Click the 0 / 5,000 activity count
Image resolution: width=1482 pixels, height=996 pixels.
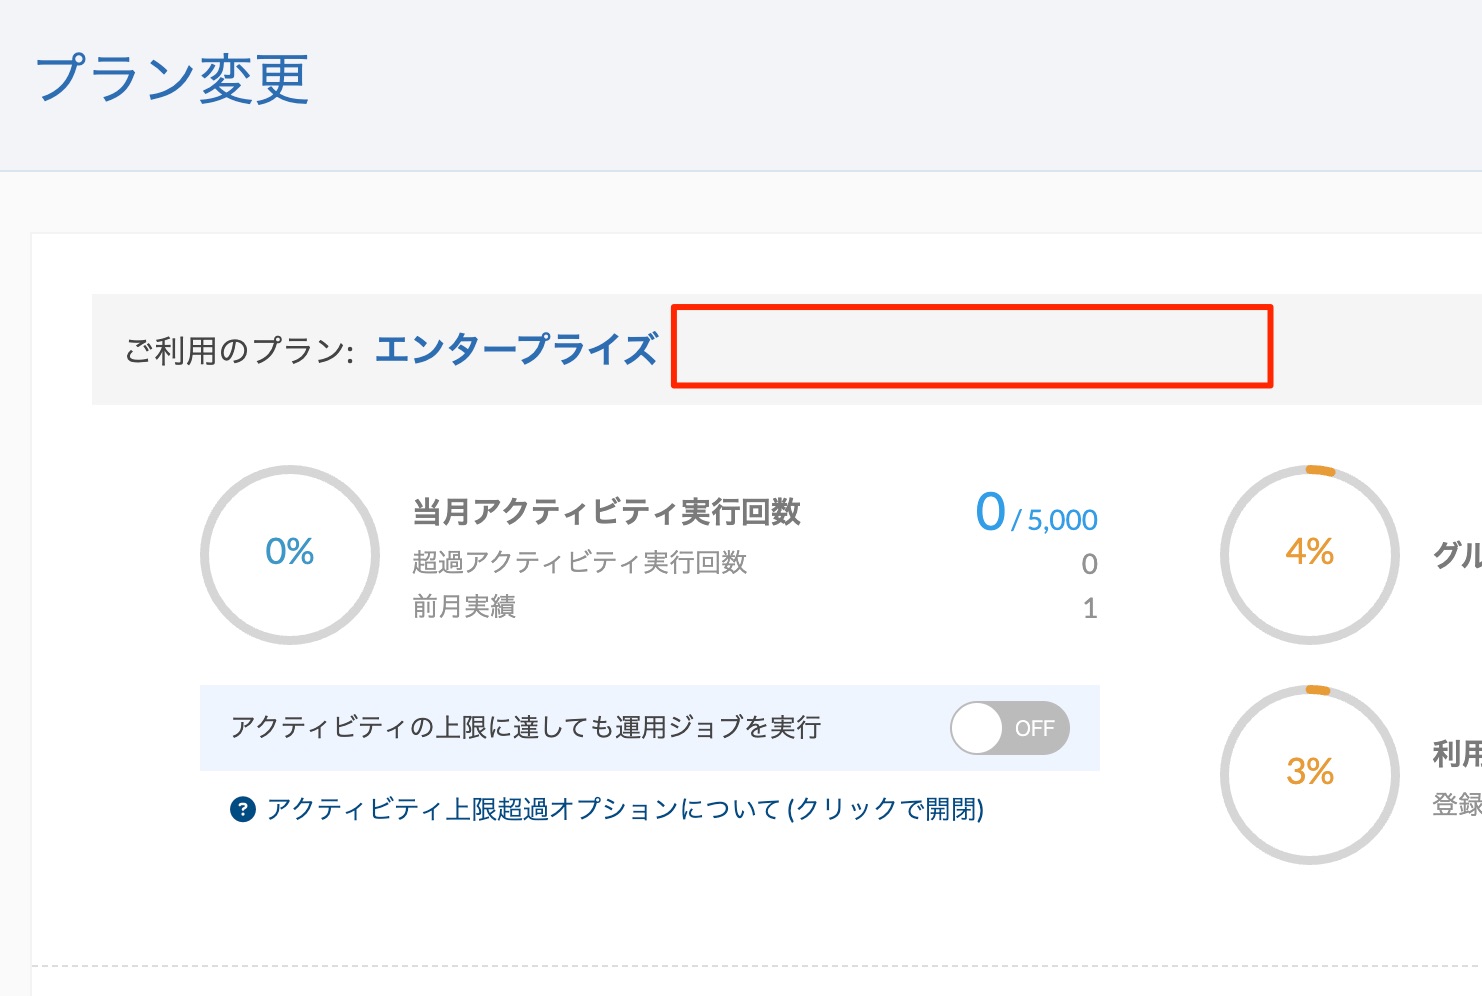pos(1037,513)
